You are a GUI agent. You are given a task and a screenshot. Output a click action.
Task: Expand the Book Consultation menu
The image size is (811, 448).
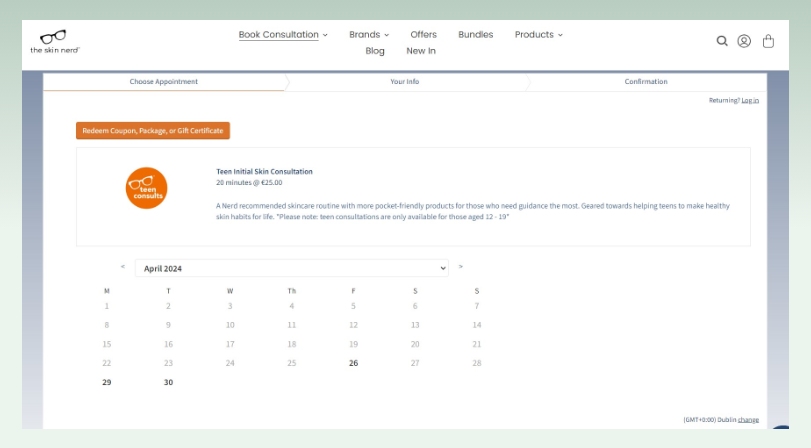point(283,35)
